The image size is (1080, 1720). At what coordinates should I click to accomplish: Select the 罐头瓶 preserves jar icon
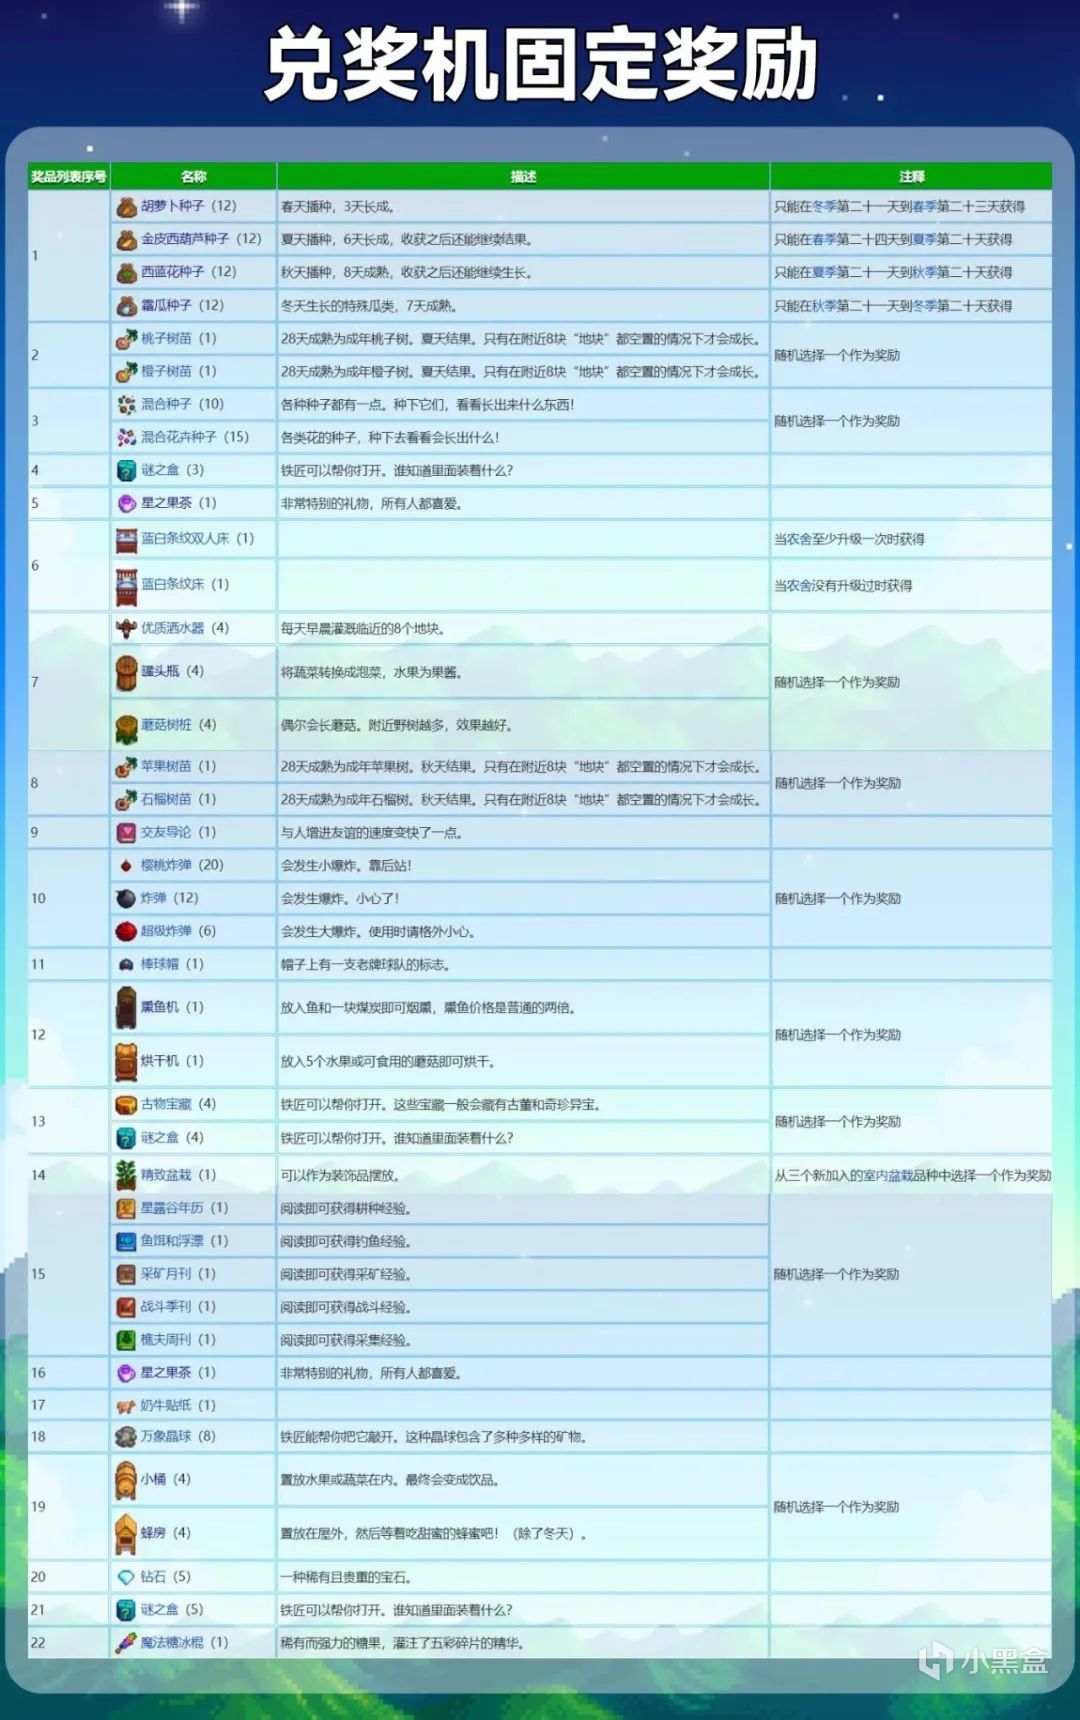click(x=126, y=674)
